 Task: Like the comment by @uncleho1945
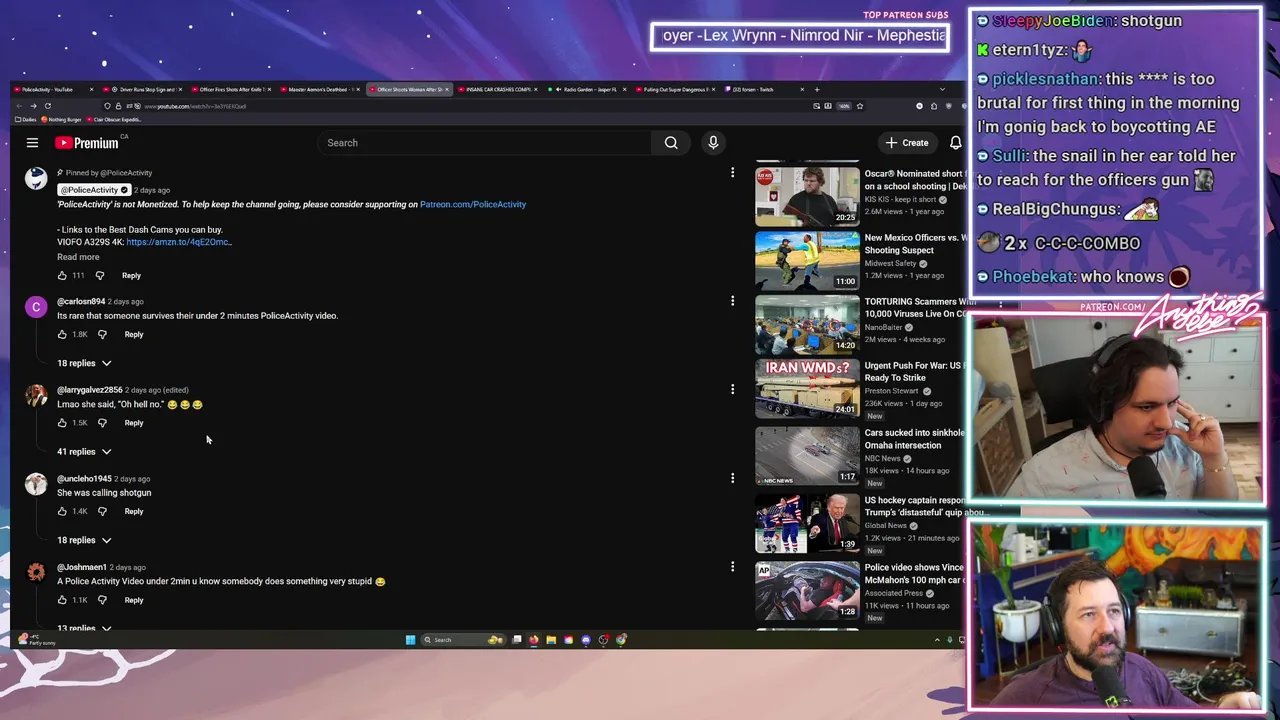tap(62, 511)
